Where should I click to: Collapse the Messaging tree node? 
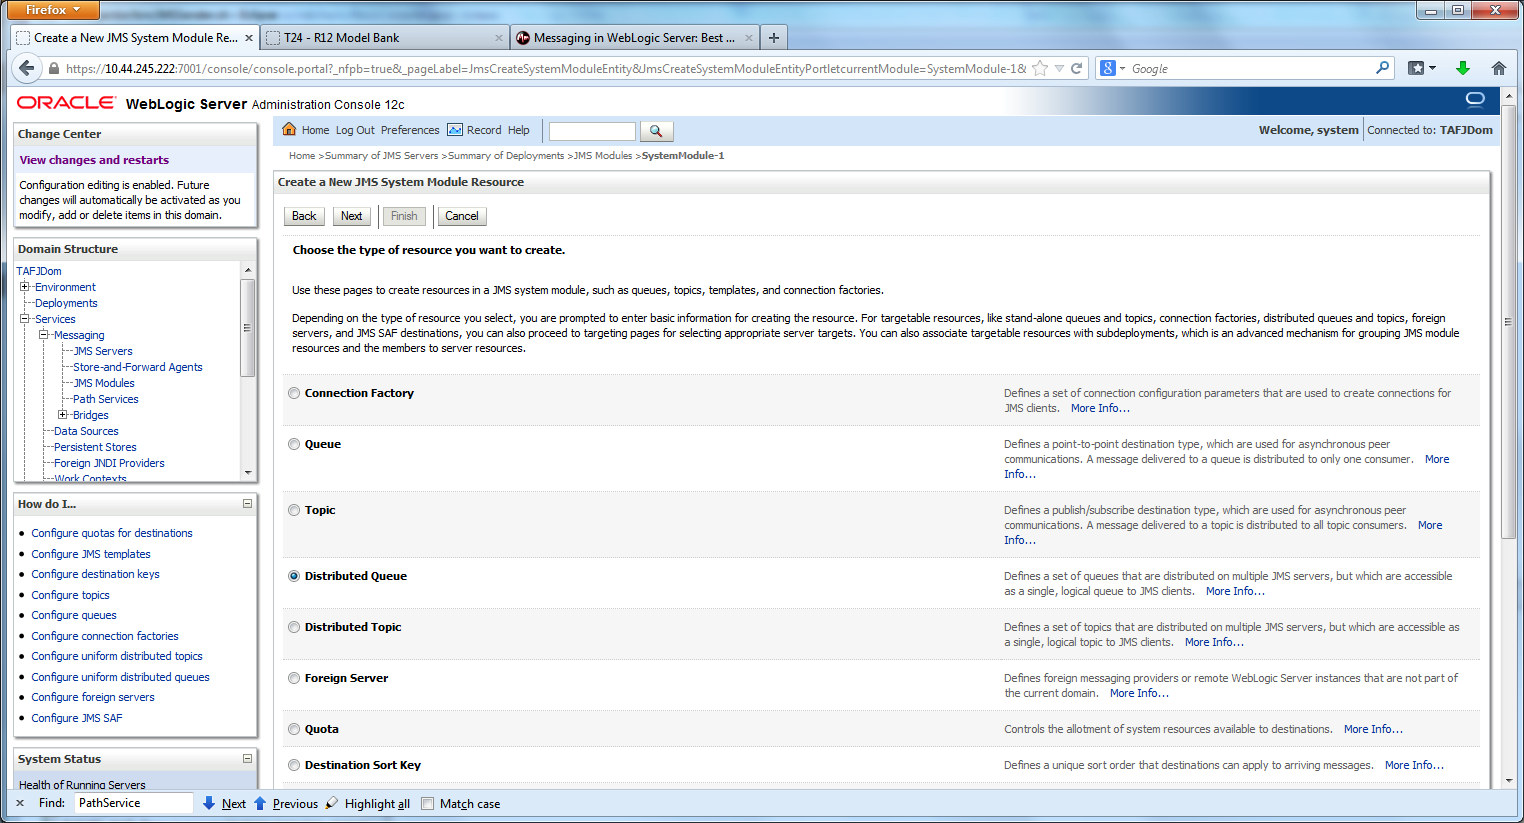pos(44,335)
